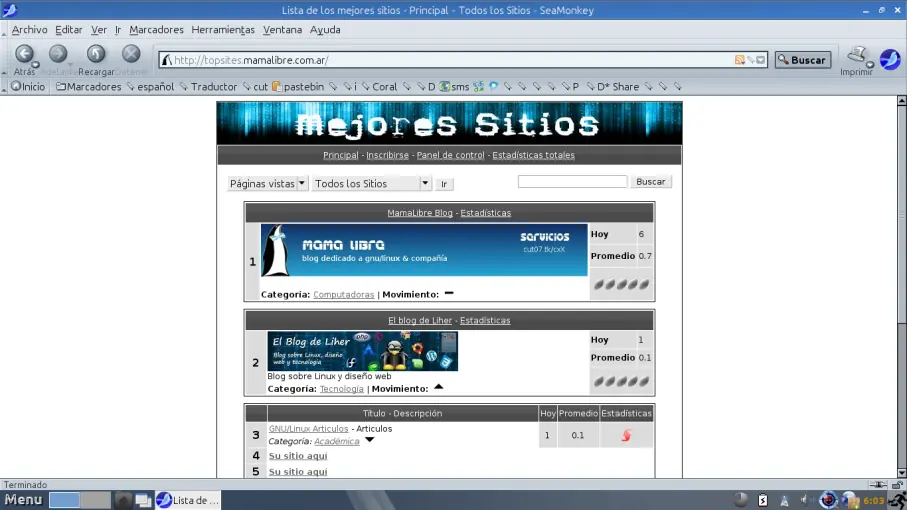
Task: Open the Editar menu
Action: pyautogui.click(x=69, y=30)
